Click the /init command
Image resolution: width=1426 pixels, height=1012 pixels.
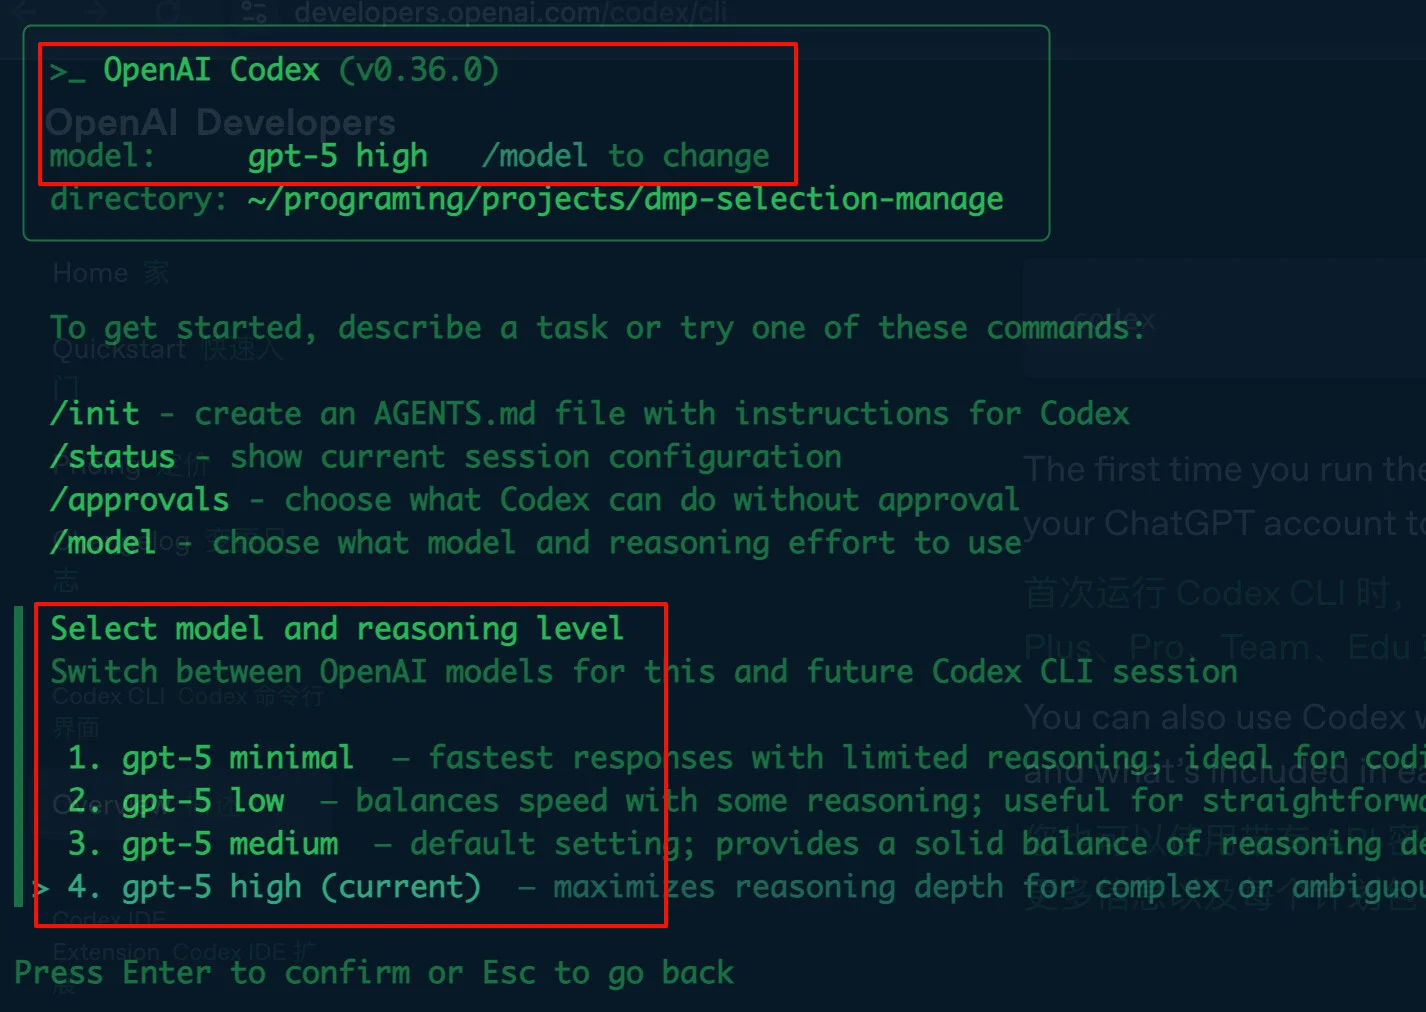(x=95, y=413)
